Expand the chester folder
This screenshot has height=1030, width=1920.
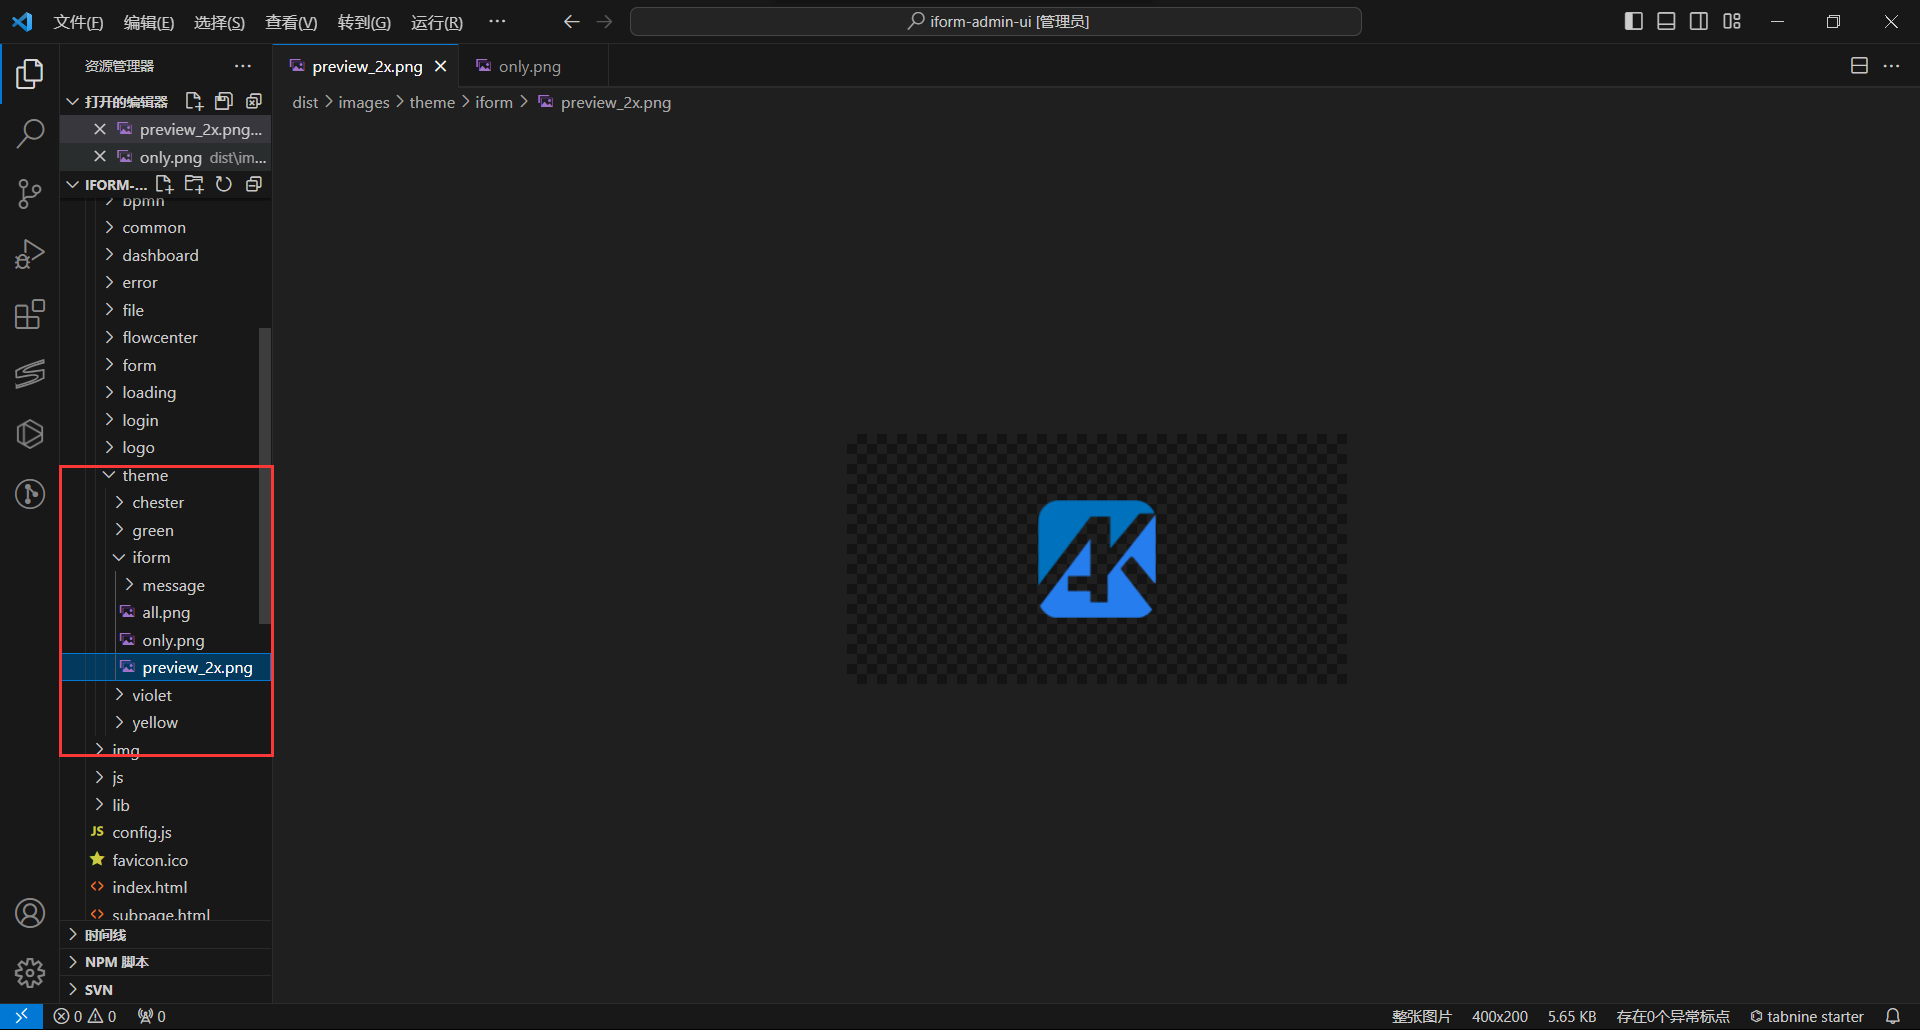pyautogui.click(x=158, y=502)
